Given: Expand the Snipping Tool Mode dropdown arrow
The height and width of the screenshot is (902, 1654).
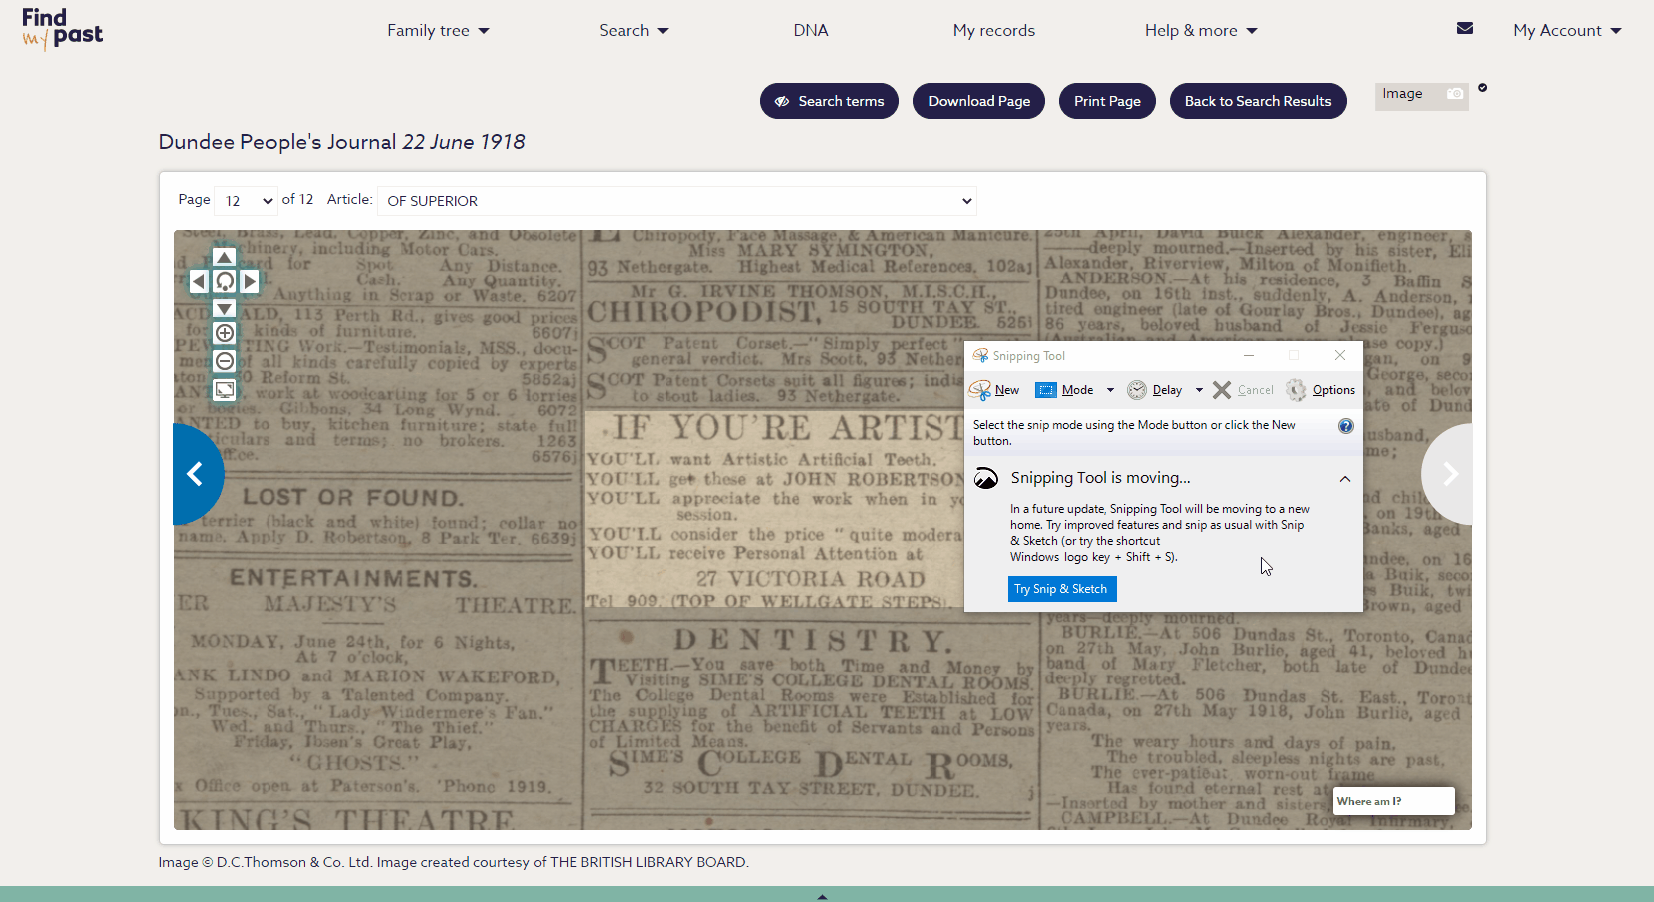Looking at the screenshot, I should pos(1110,390).
